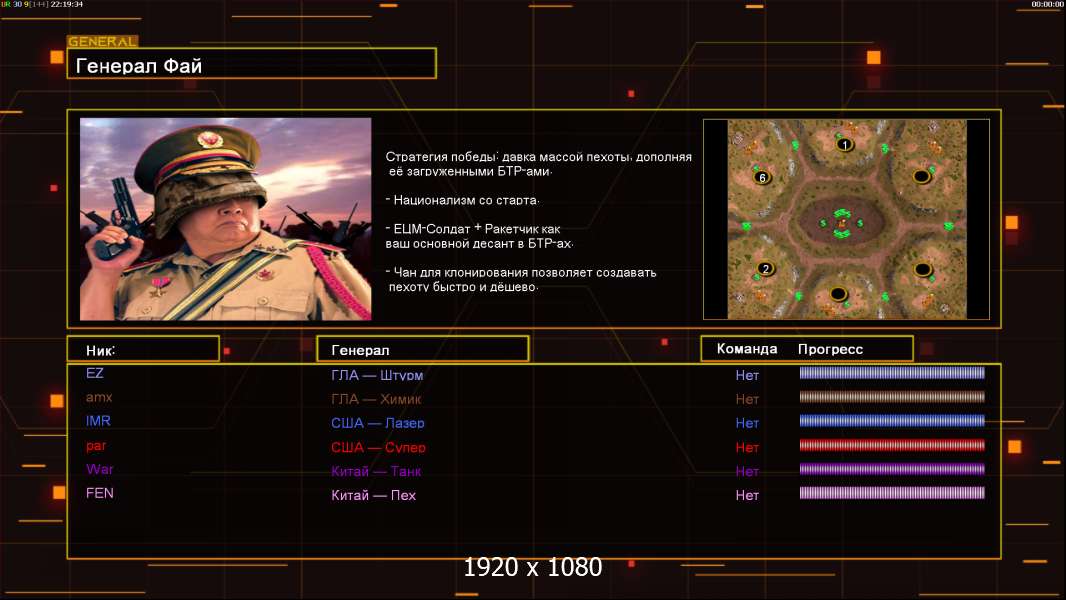This screenshot has height=600, width=1066.
Task: Click team value 'Нет' in par row
Action: pyautogui.click(x=747, y=447)
